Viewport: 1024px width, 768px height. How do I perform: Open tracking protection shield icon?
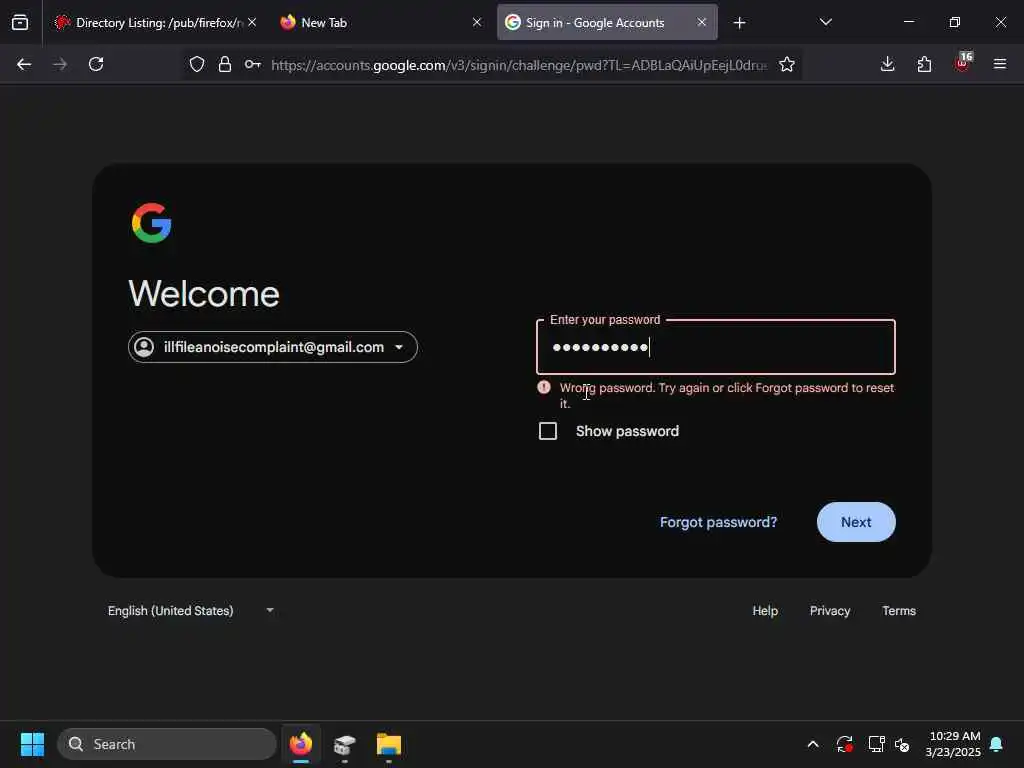tap(197, 64)
